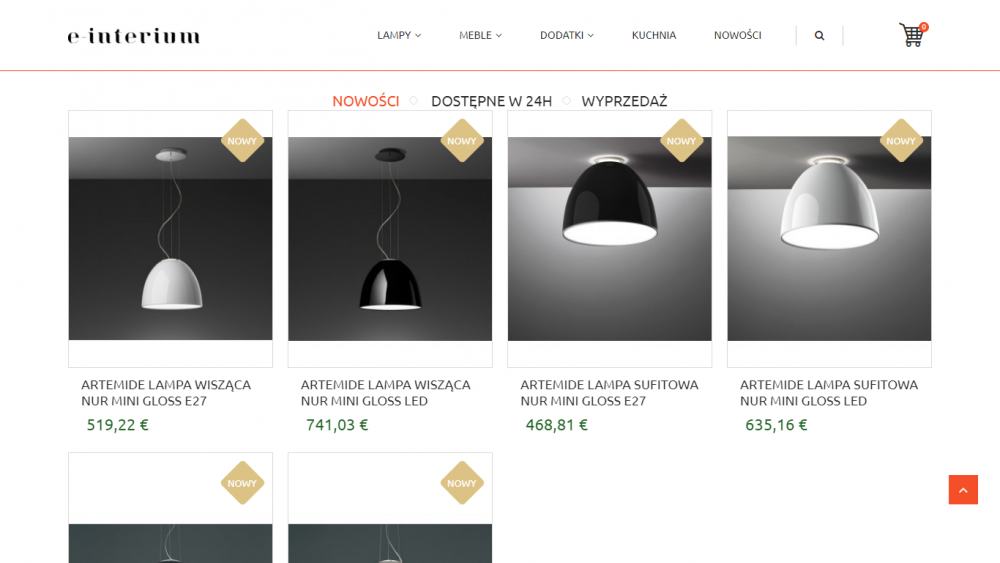The height and width of the screenshot is (563, 1000).
Task: Click the black hanging lamp product image
Action: pos(390,238)
